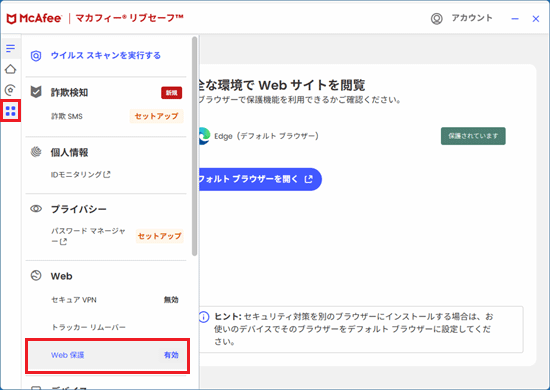Image resolution: width=550 pixels, height=390 pixels.
Task: Close the McAfee window
Action: (x=536, y=19)
